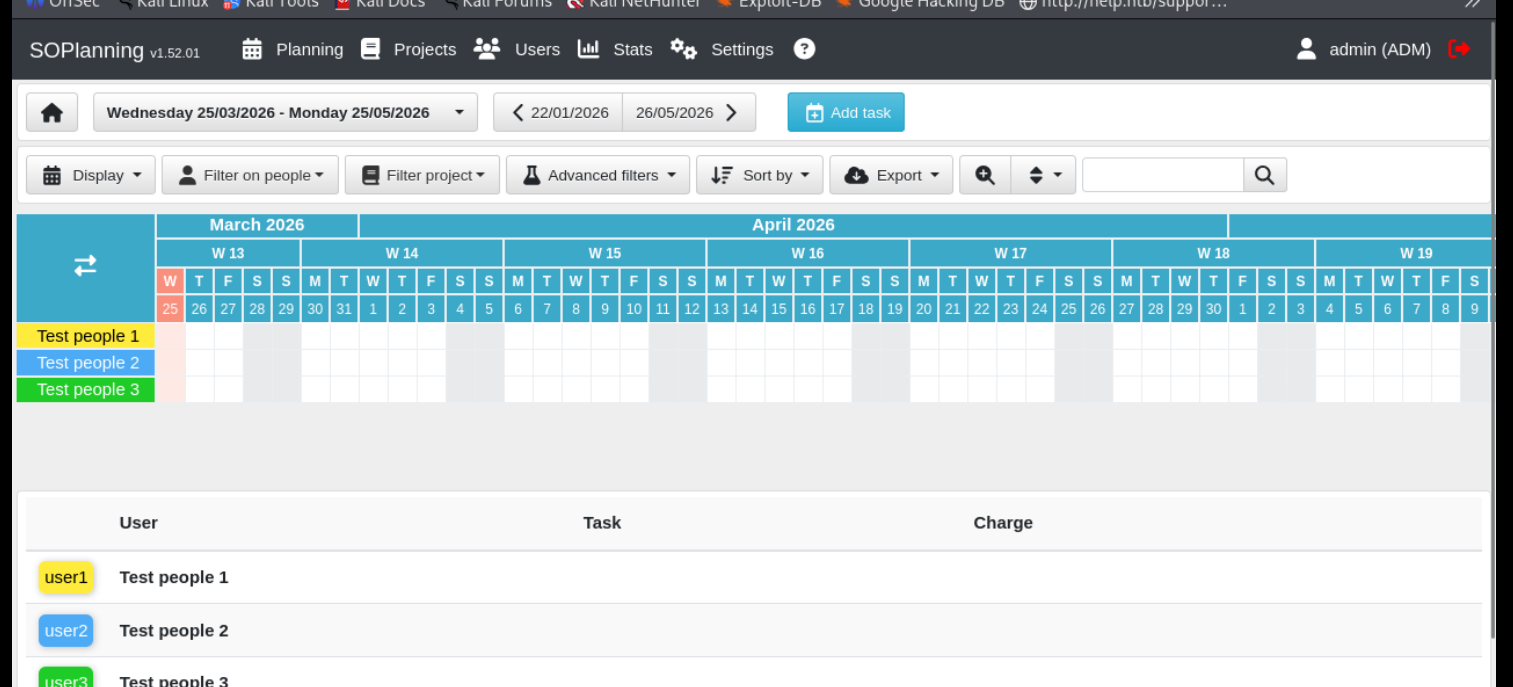Viewport: 1513px width, 687px height.
Task: Click the search magnifier button
Action: click(1264, 175)
